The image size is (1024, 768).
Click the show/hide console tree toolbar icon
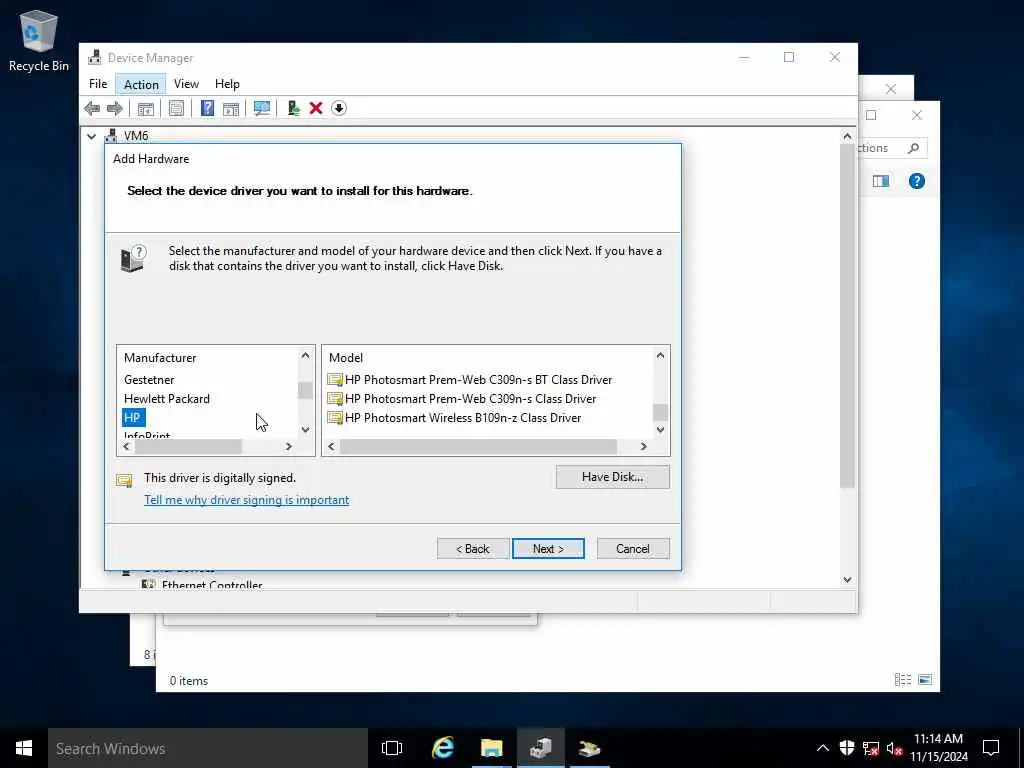coord(146,108)
